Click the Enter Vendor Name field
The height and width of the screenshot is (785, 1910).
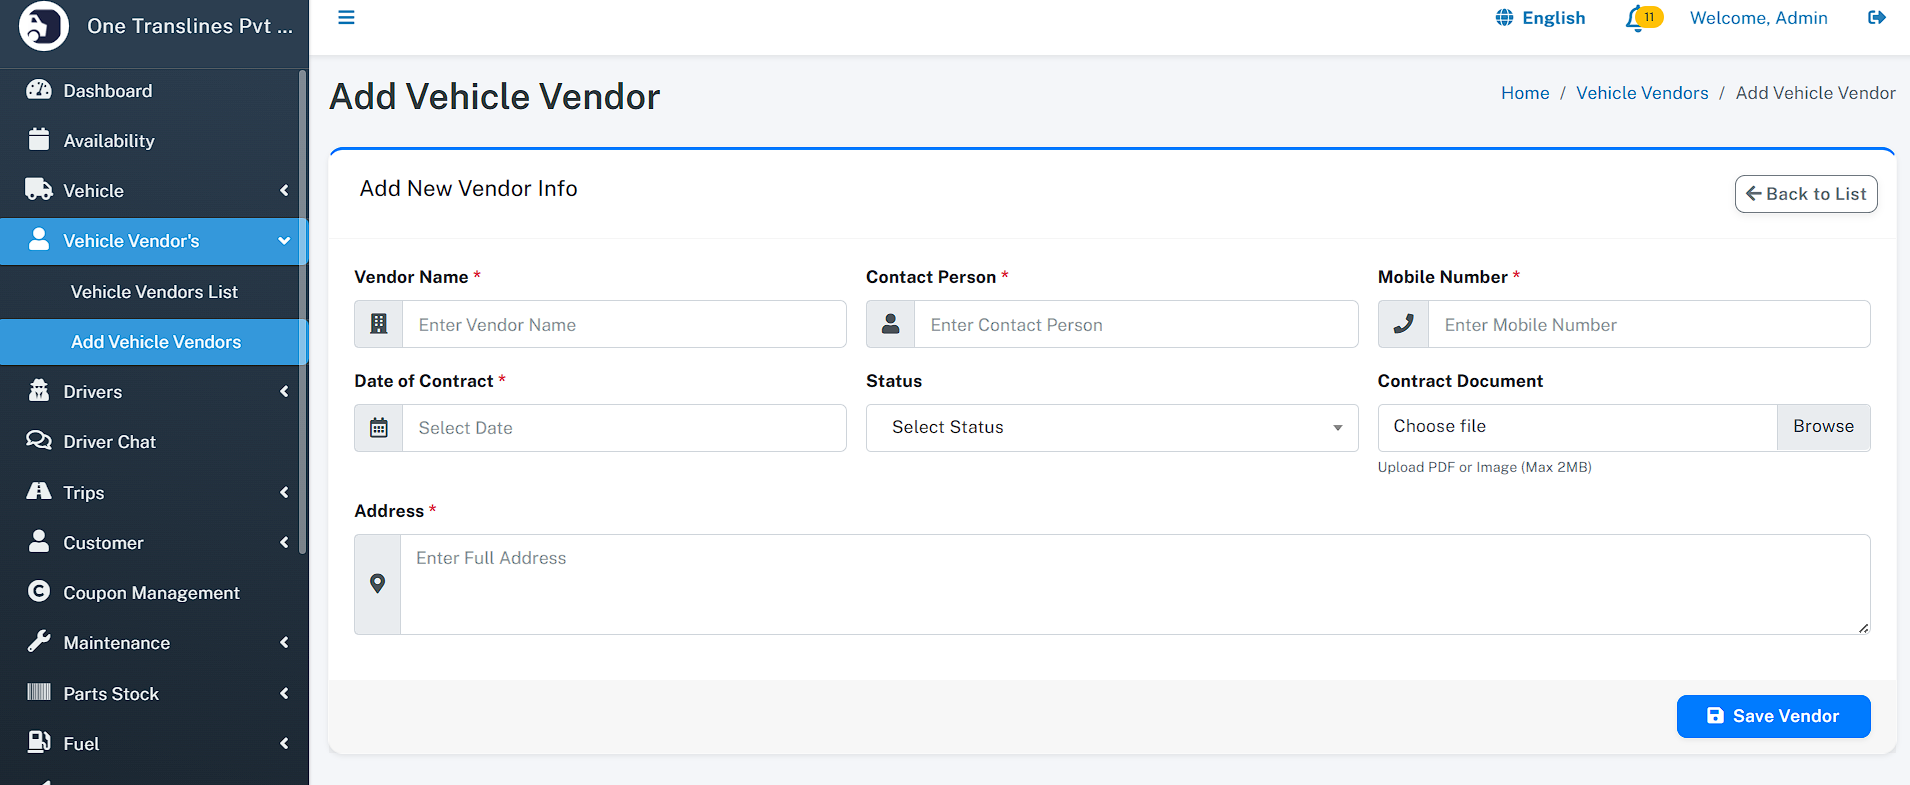(x=623, y=325)
